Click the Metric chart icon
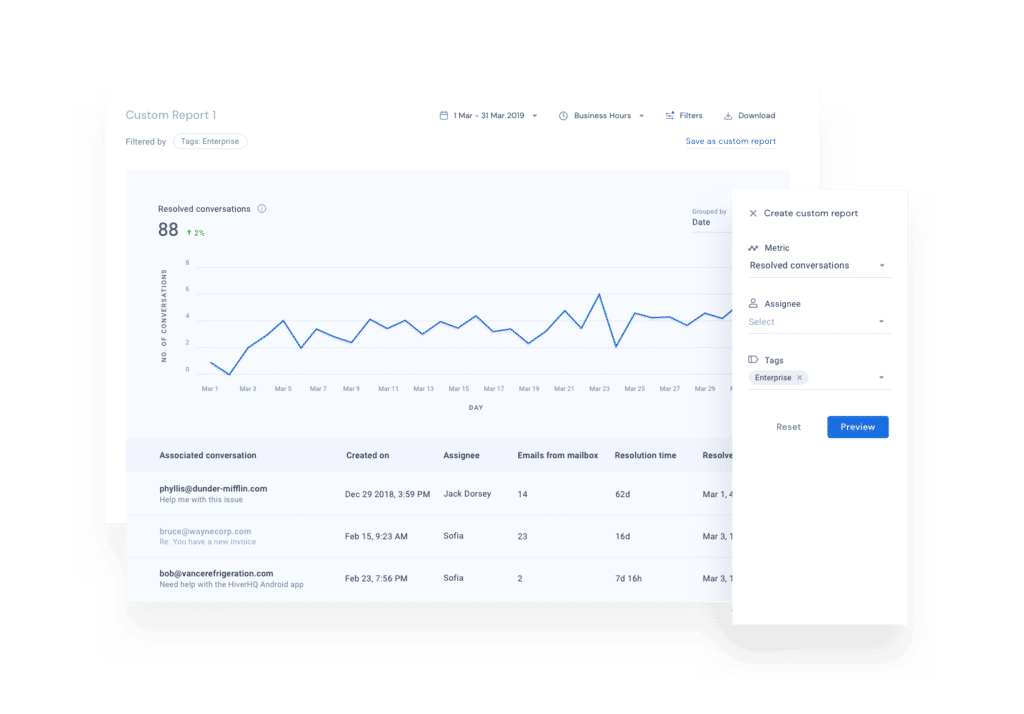 pos(753,248)
